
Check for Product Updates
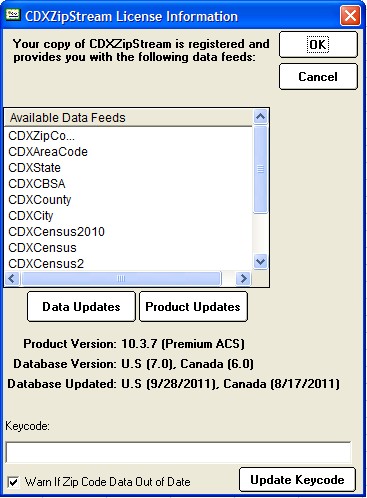coord(193,307)
